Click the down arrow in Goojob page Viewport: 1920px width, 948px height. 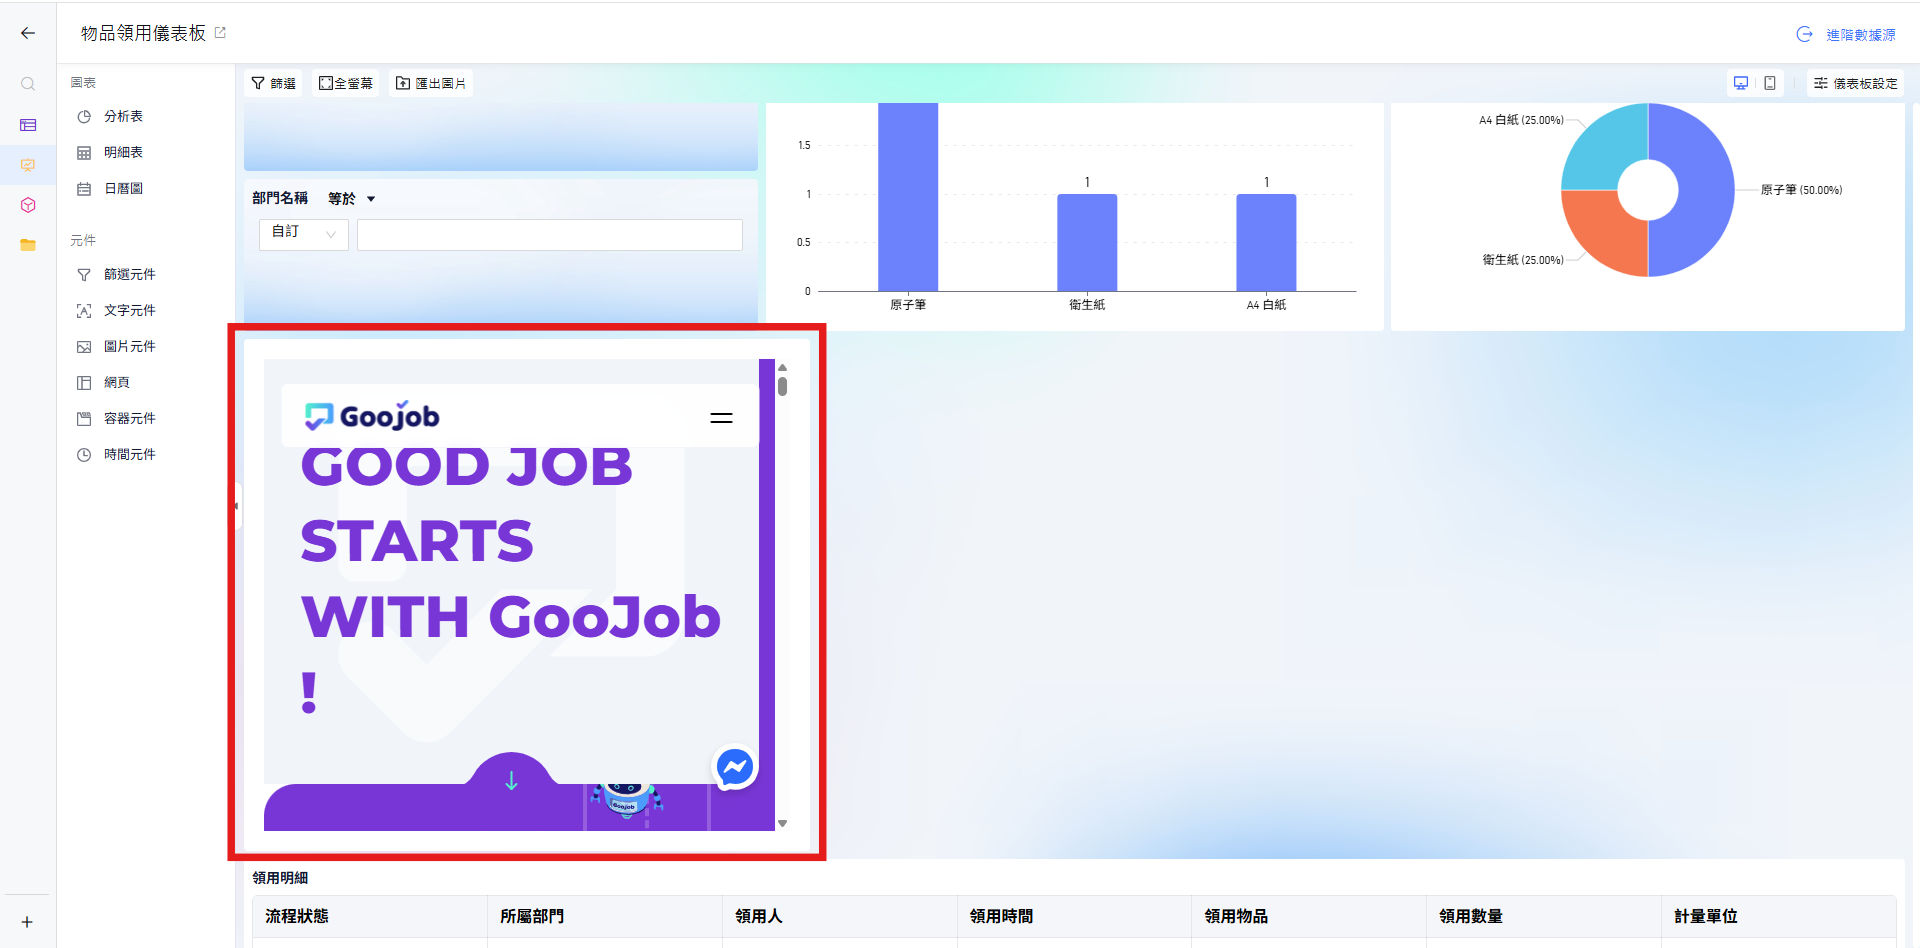[511, 780]
